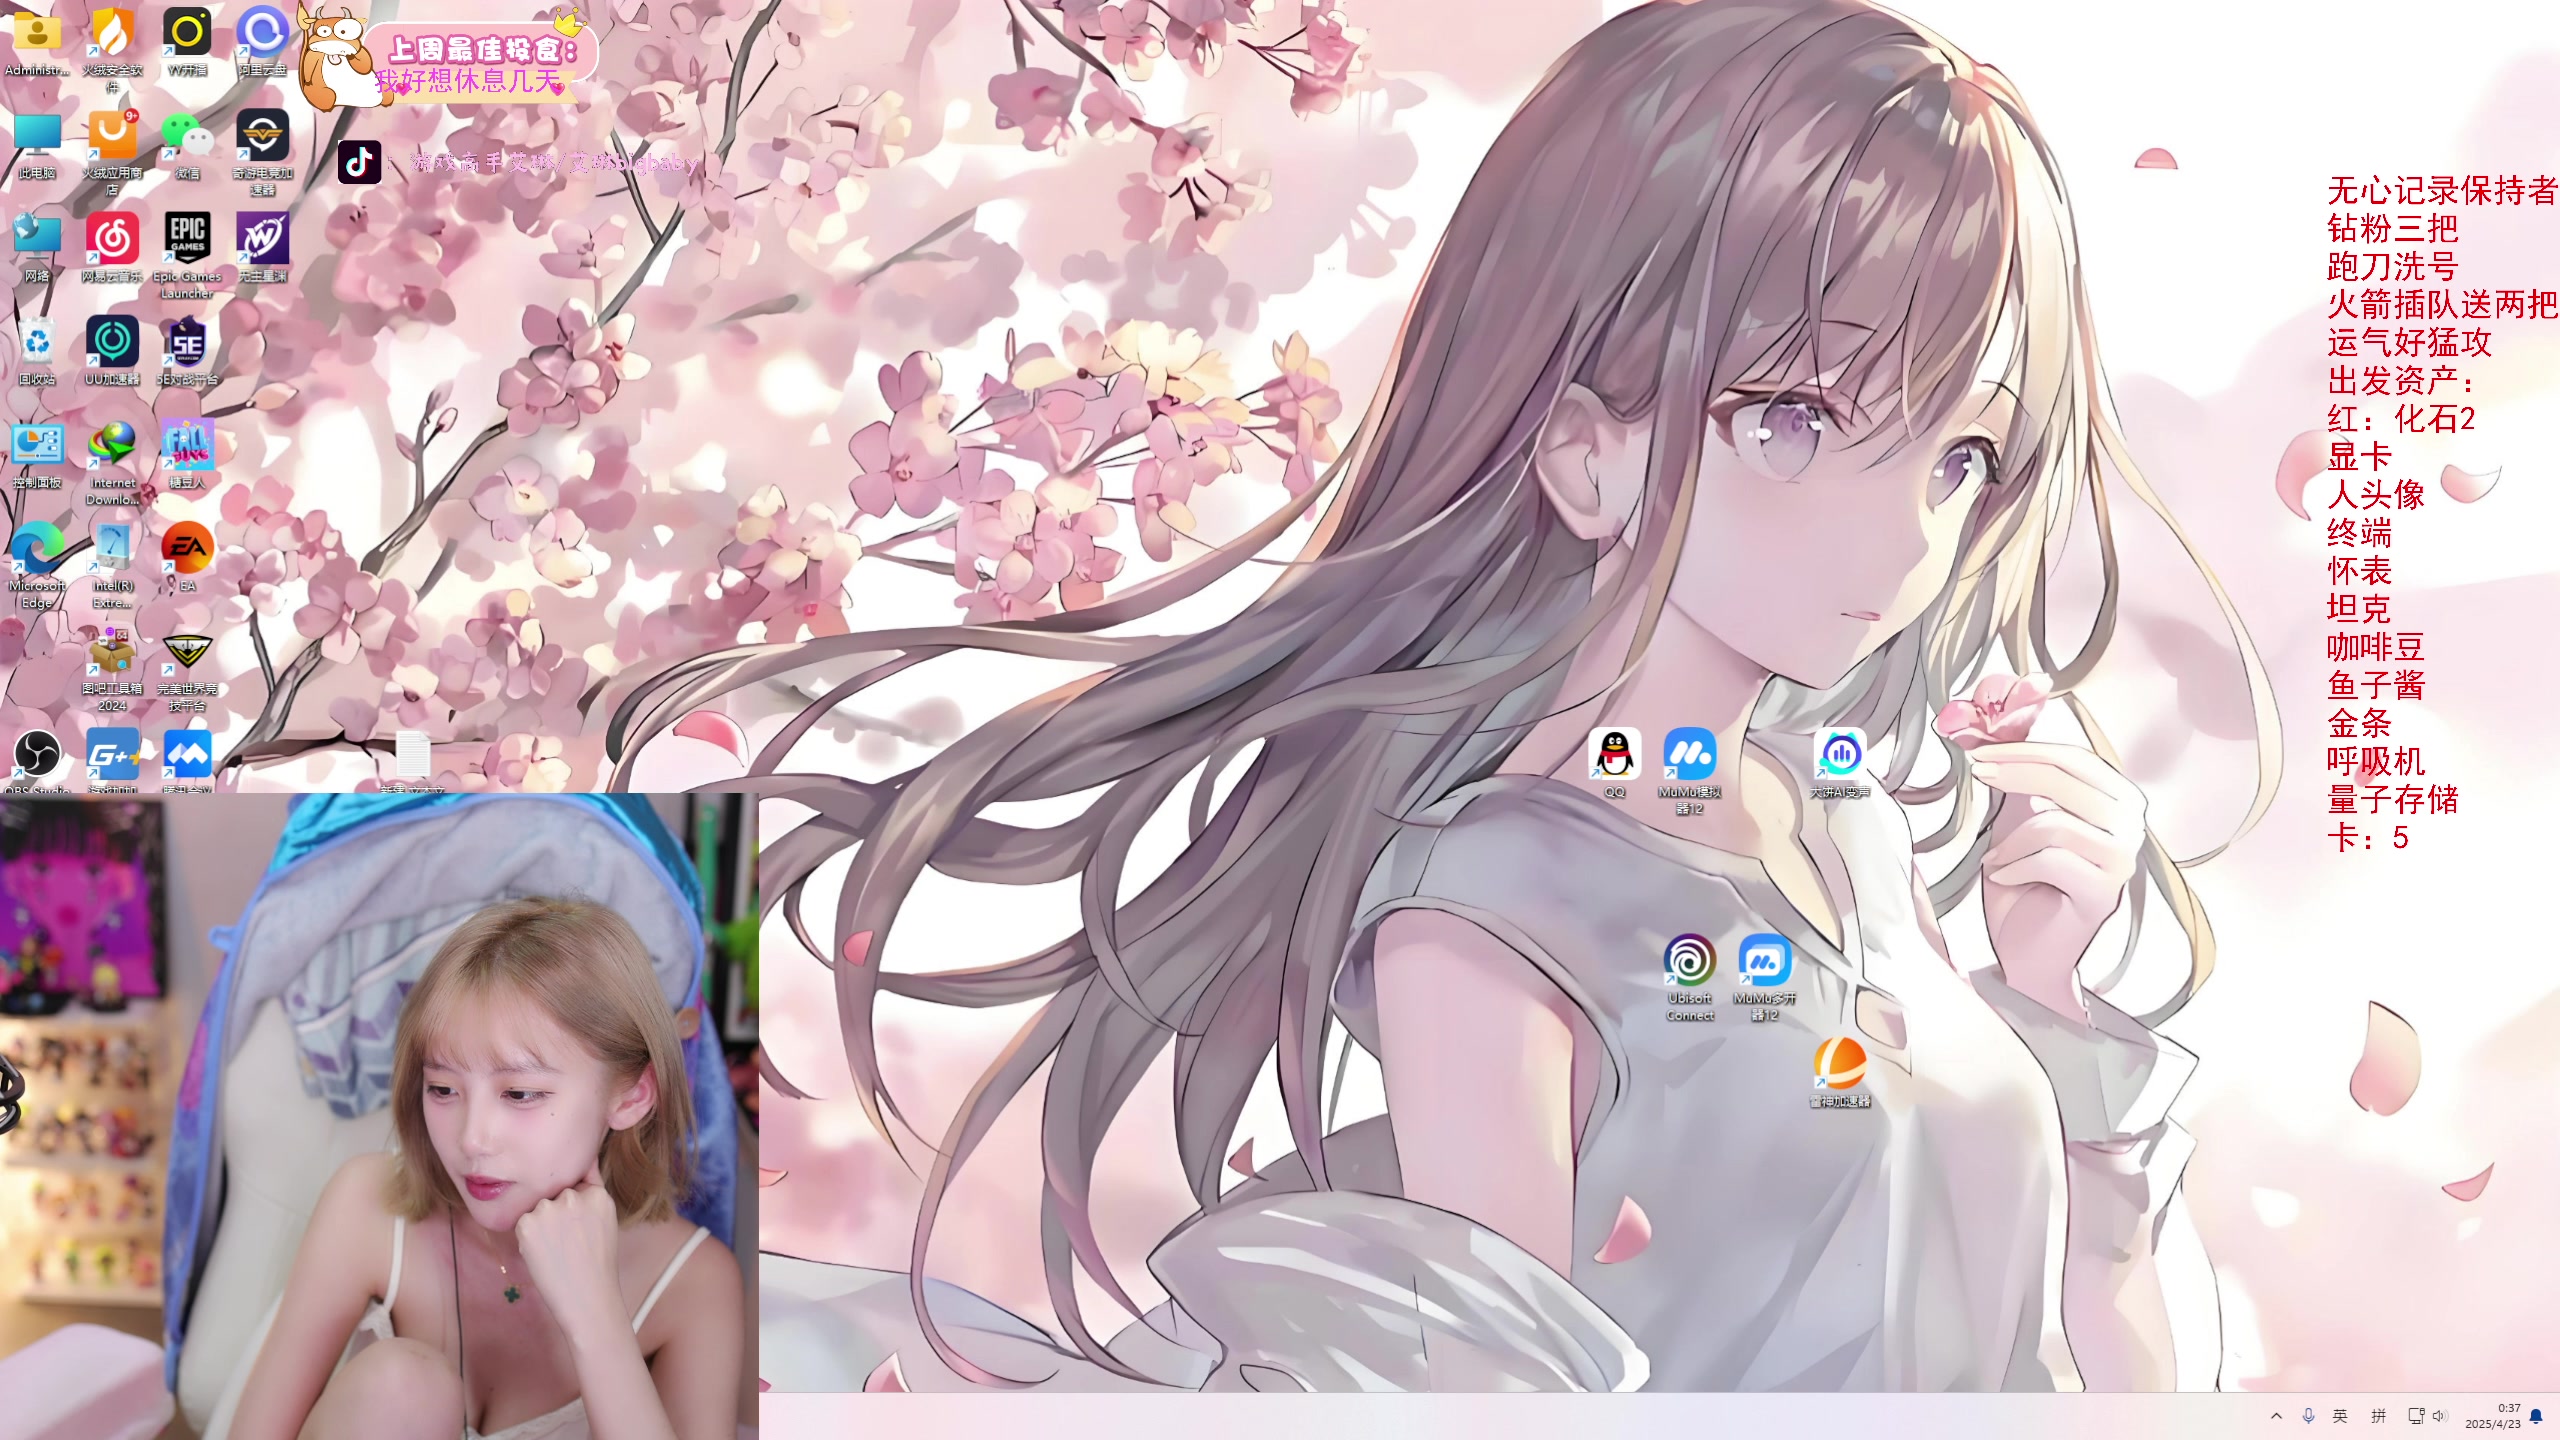The width and height of the screenshot is (2560, 1440).
Task: Launch the EA app icon
Action: 187,558
